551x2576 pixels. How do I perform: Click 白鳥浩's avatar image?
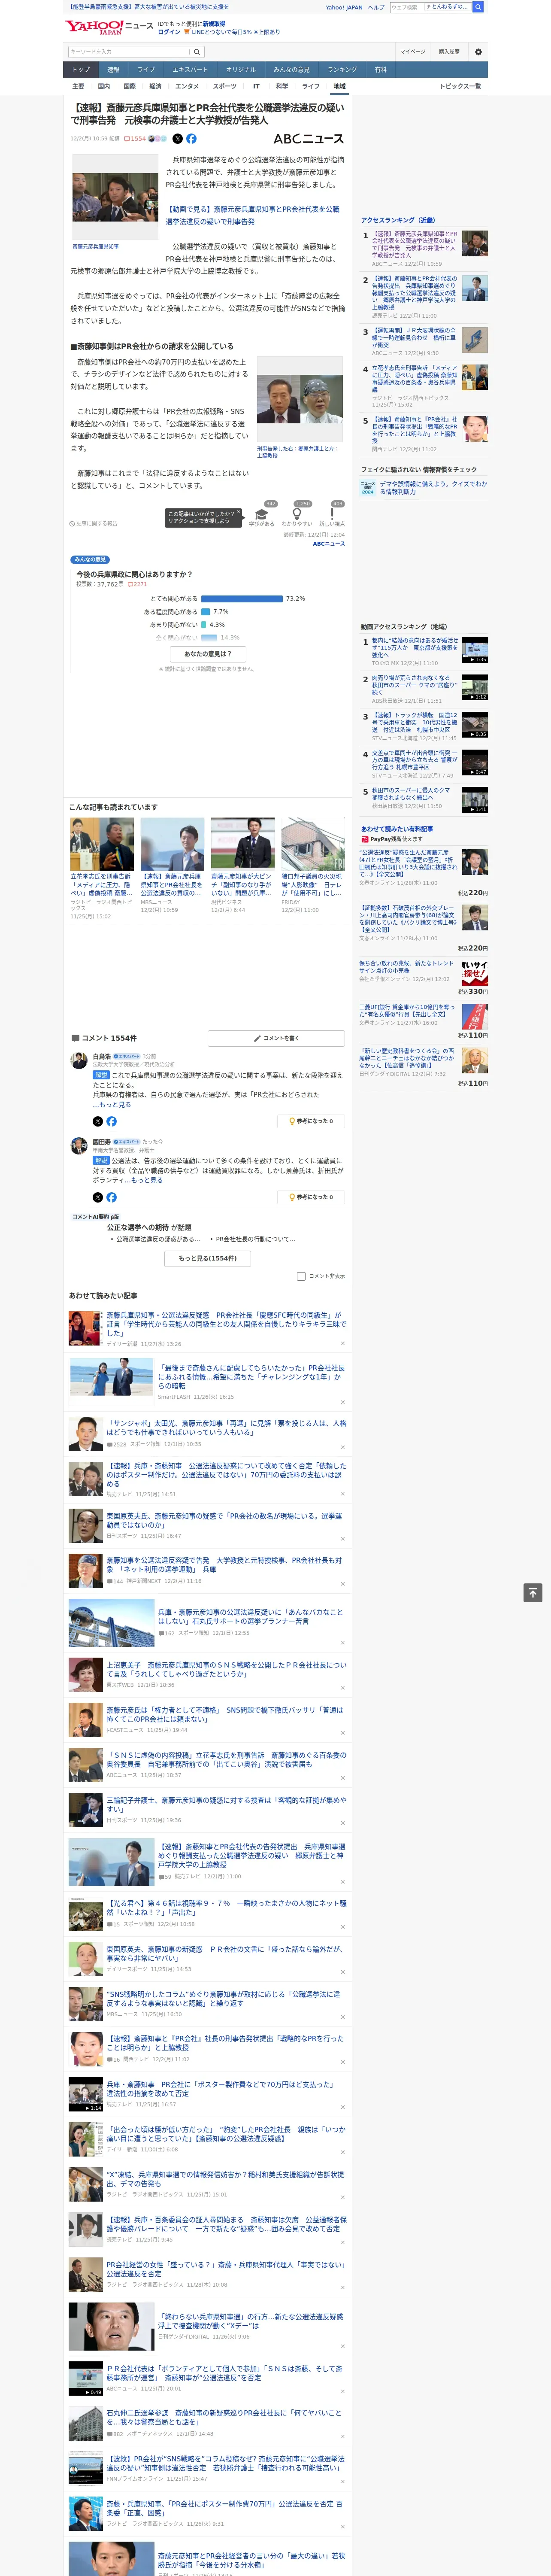(78, 1060)
